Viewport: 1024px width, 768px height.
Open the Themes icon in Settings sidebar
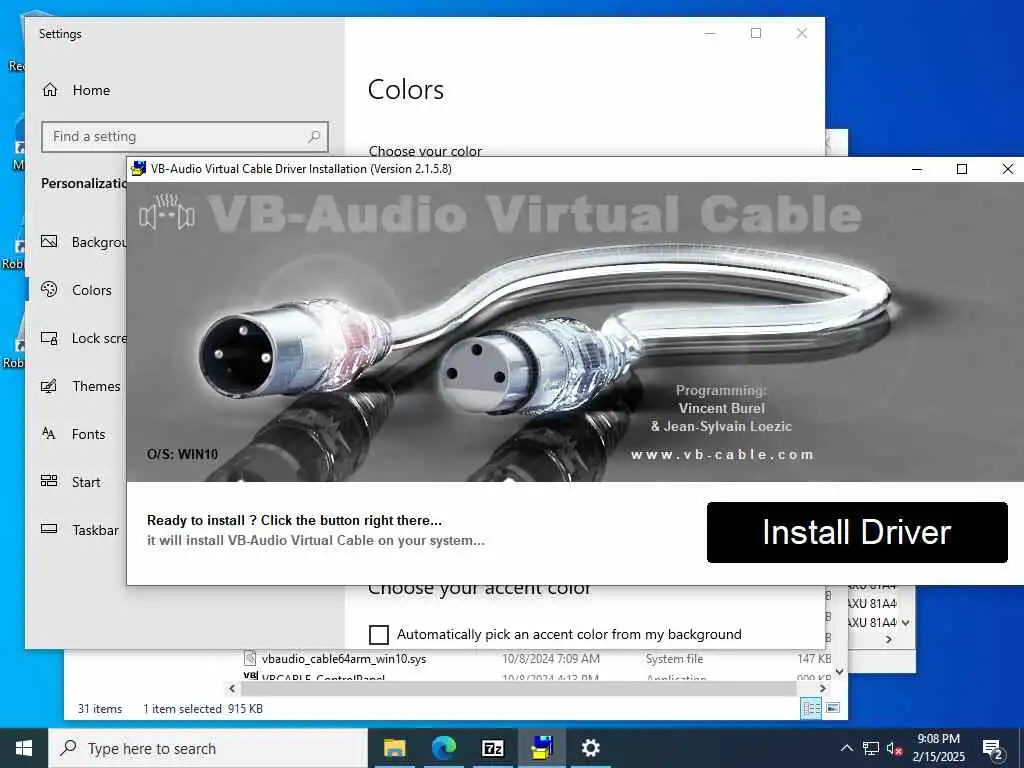click(49, 386)
